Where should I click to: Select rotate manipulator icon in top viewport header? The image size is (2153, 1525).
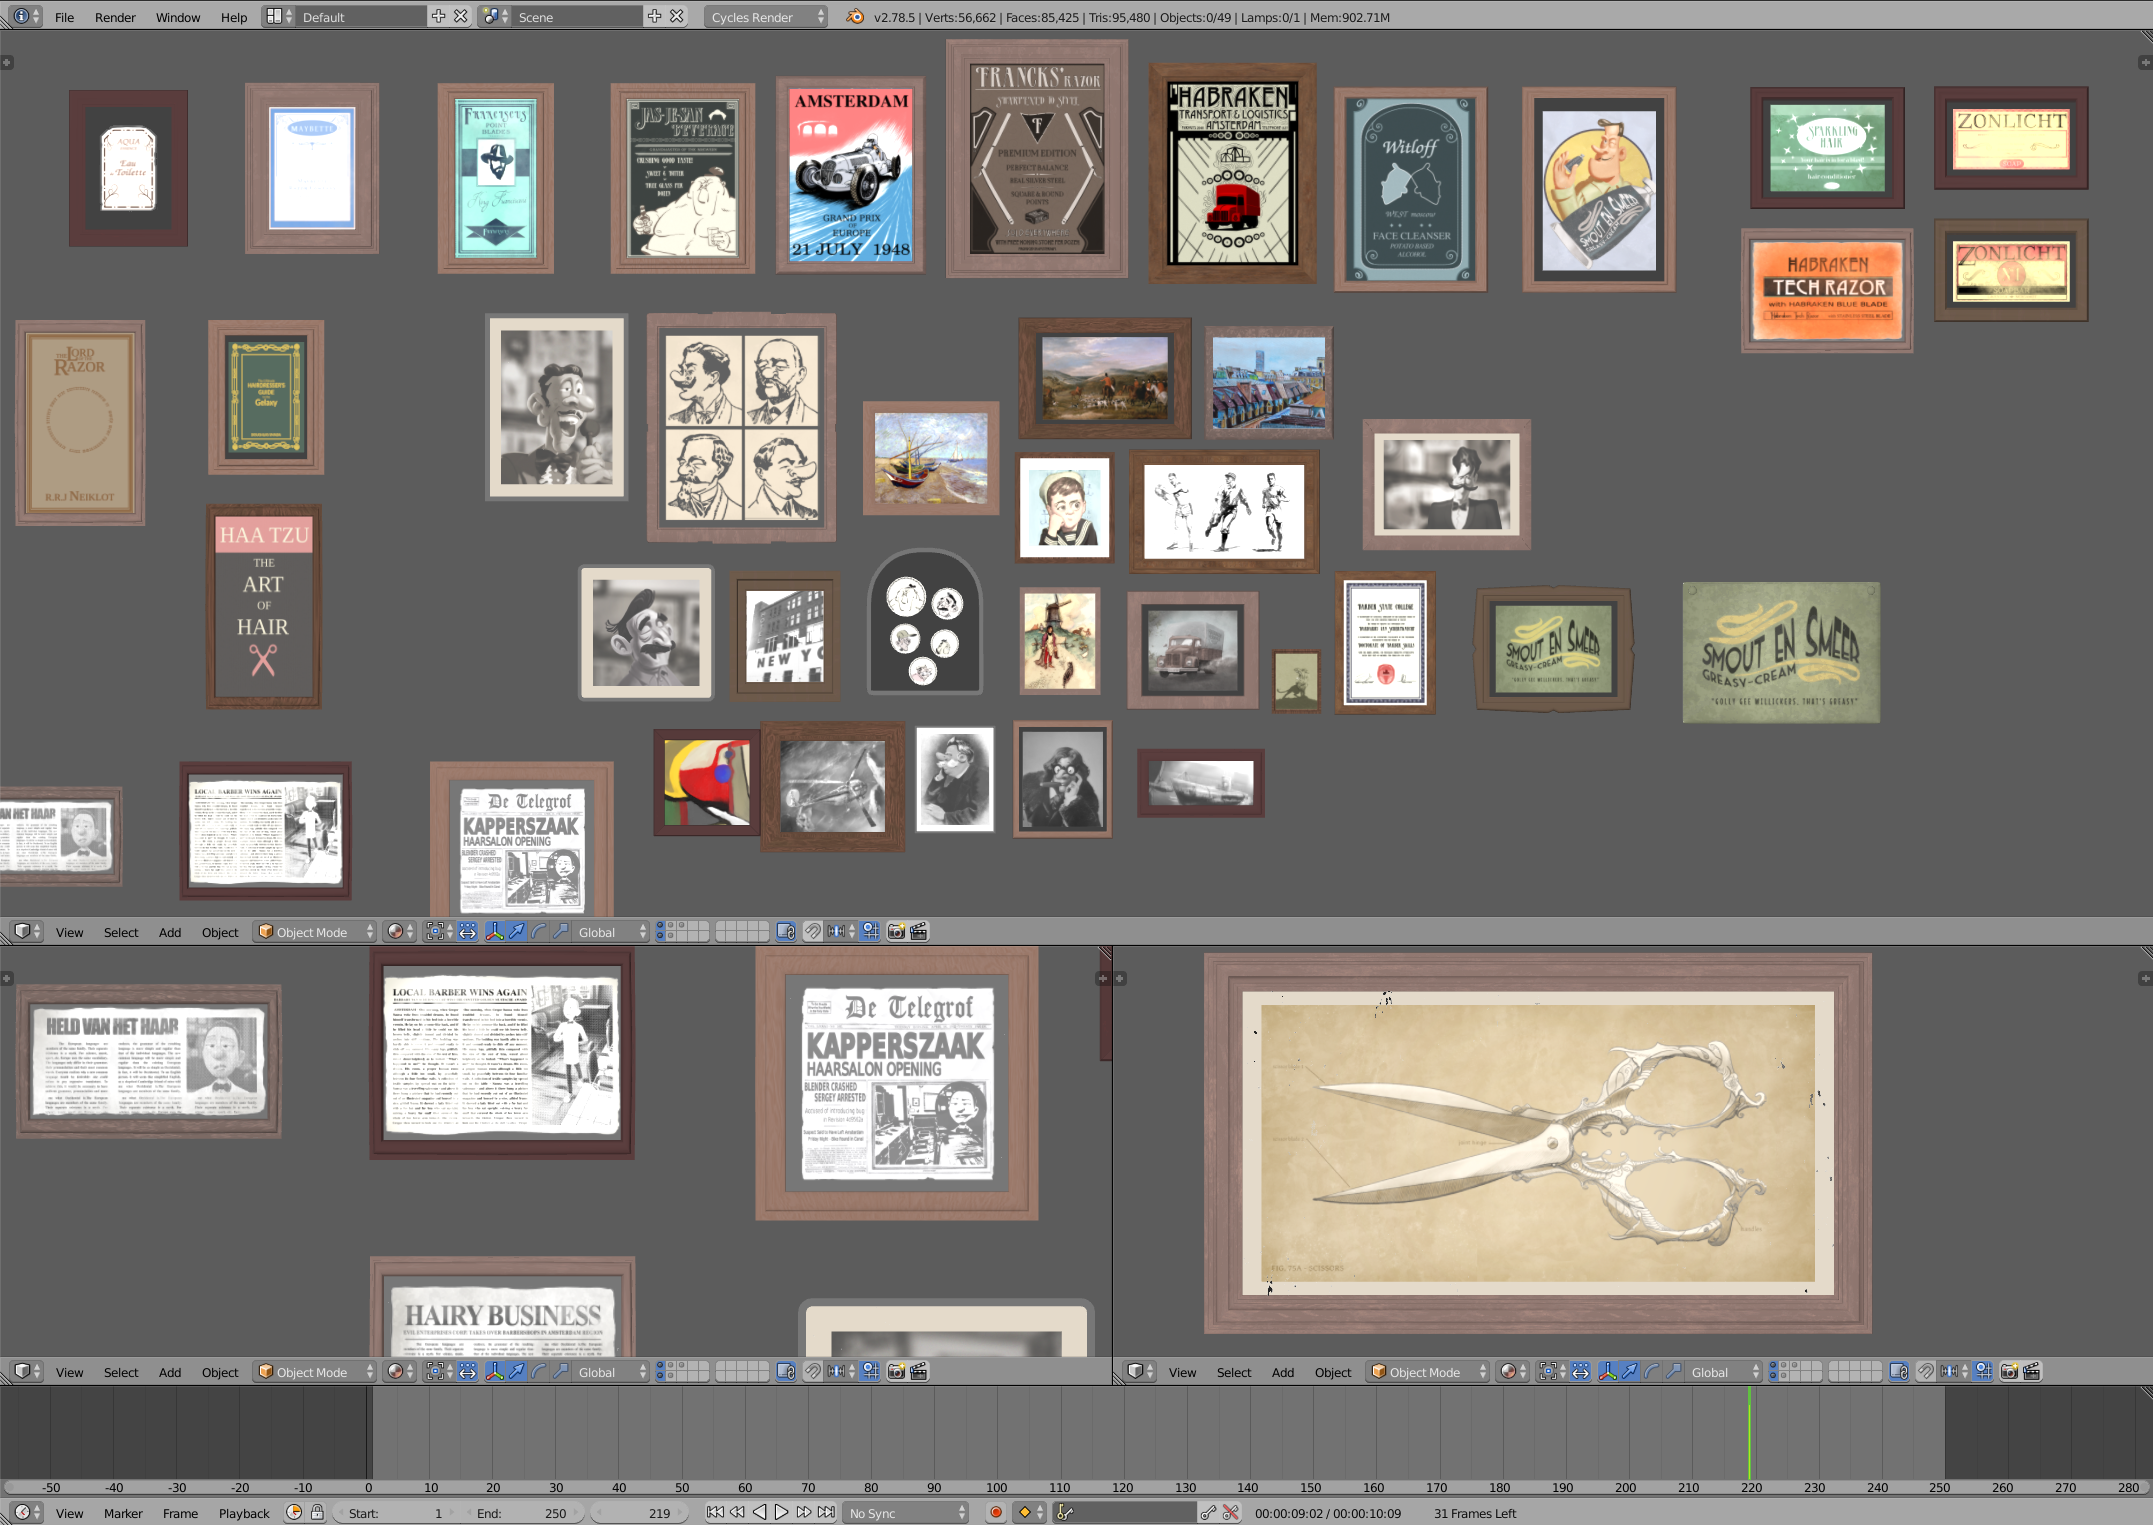tap(539, 932)
